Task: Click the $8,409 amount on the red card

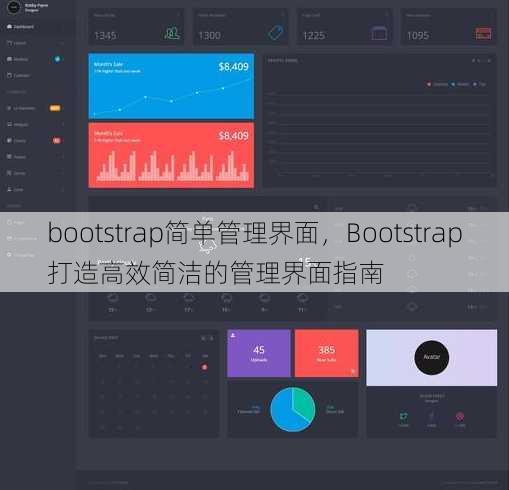Action: [x=234, y=136]
